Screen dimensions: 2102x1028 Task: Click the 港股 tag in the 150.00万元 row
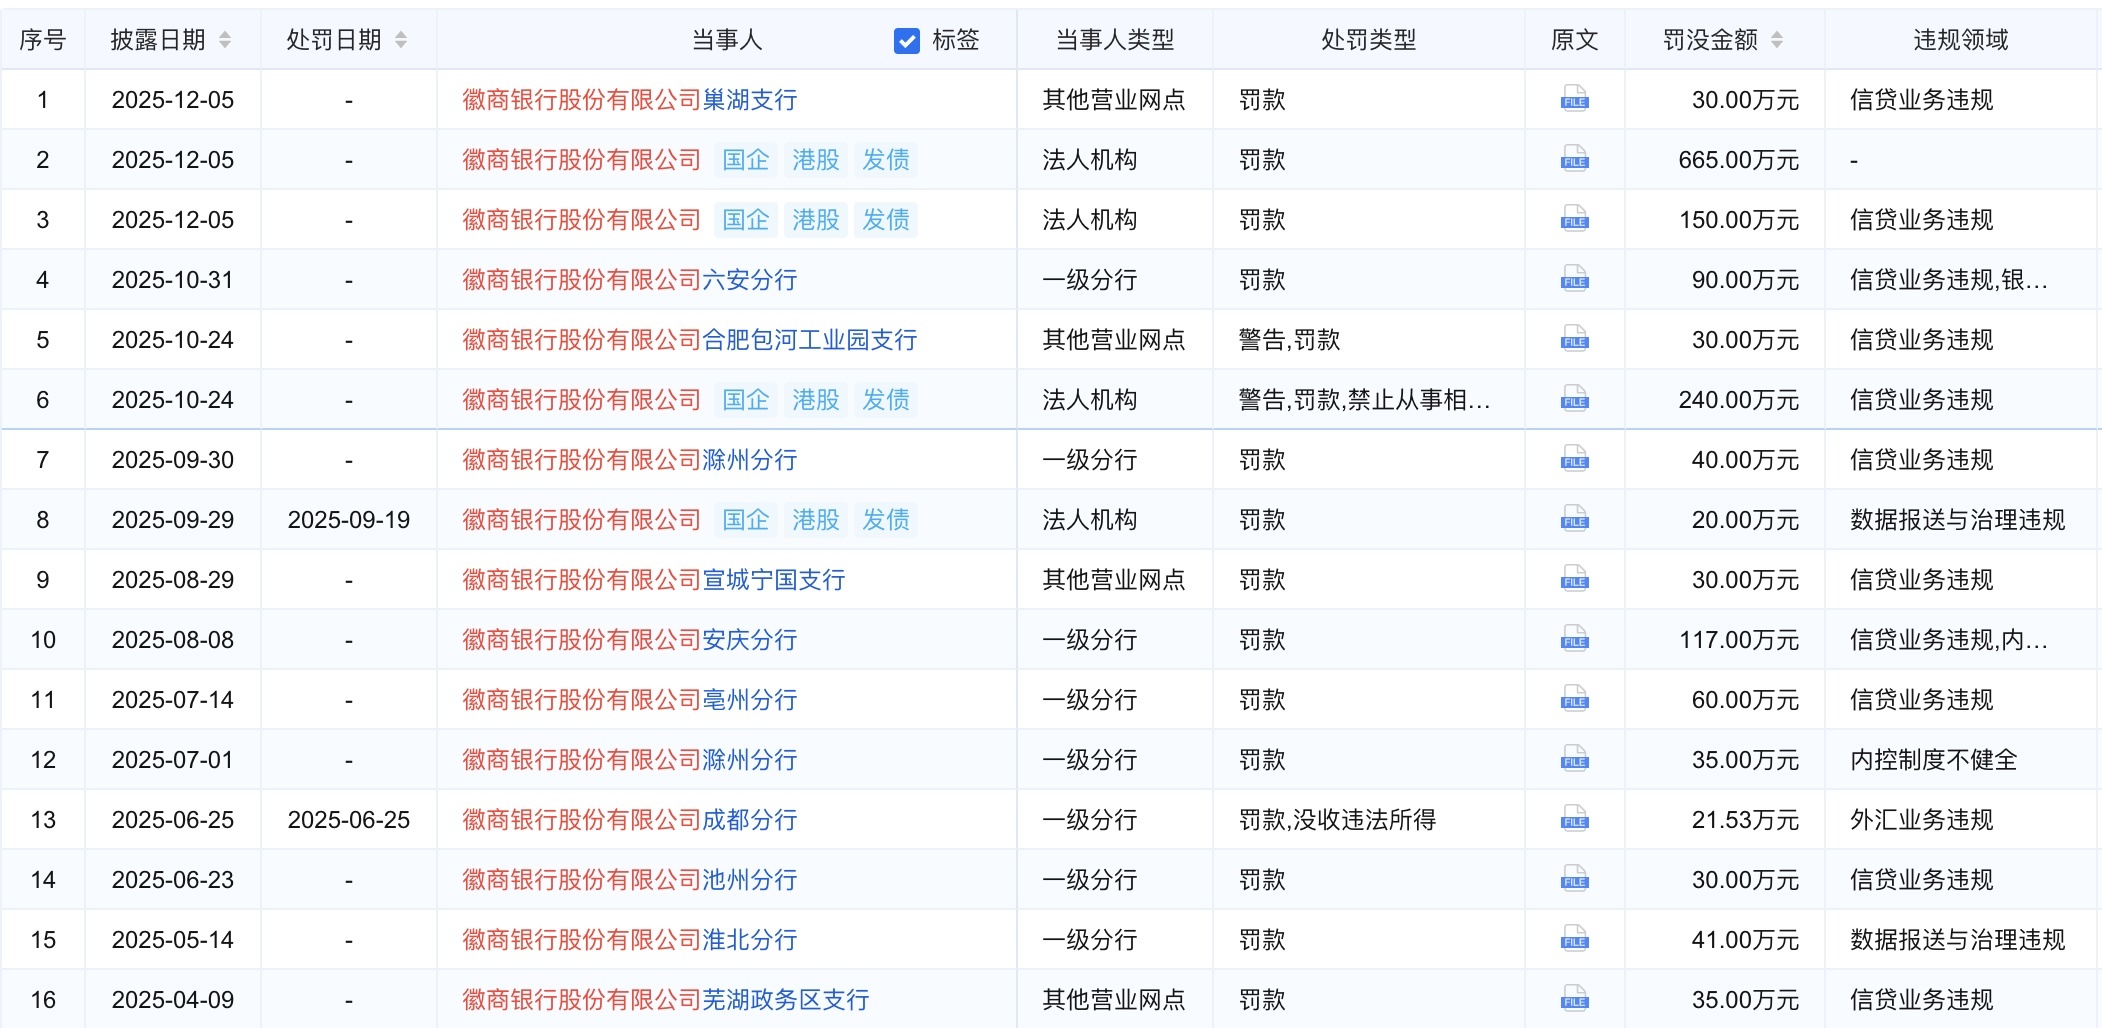click(816, 220)
